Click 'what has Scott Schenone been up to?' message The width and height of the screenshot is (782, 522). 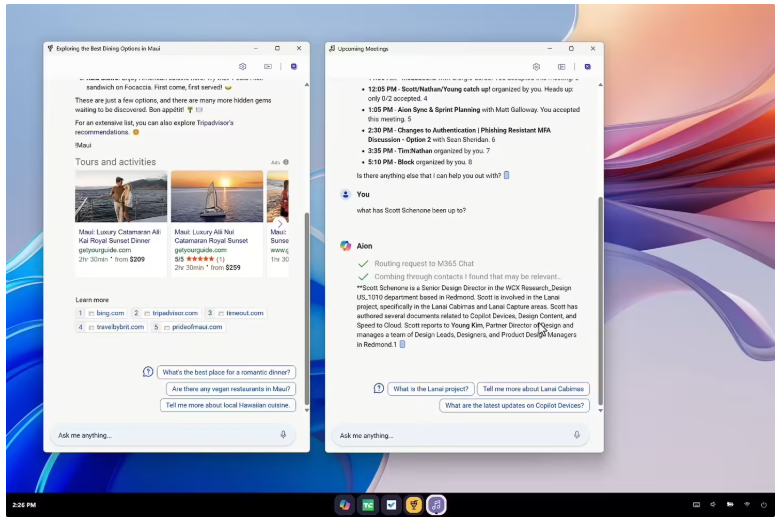point(411,210)
